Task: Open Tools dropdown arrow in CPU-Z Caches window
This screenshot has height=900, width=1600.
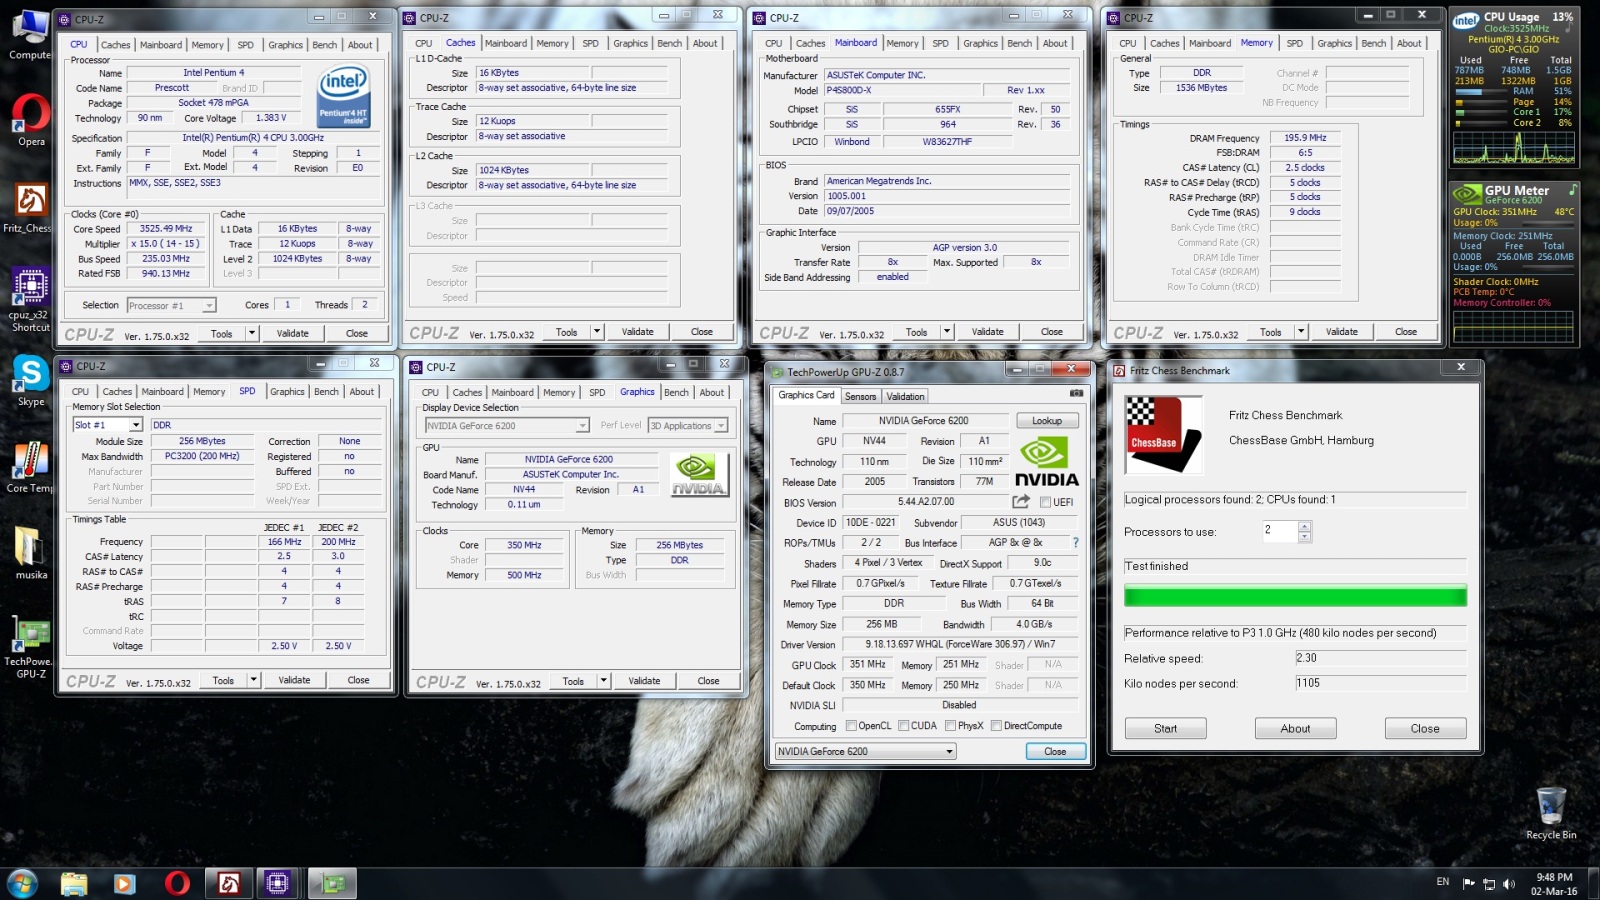Action: tap(597, 331)
